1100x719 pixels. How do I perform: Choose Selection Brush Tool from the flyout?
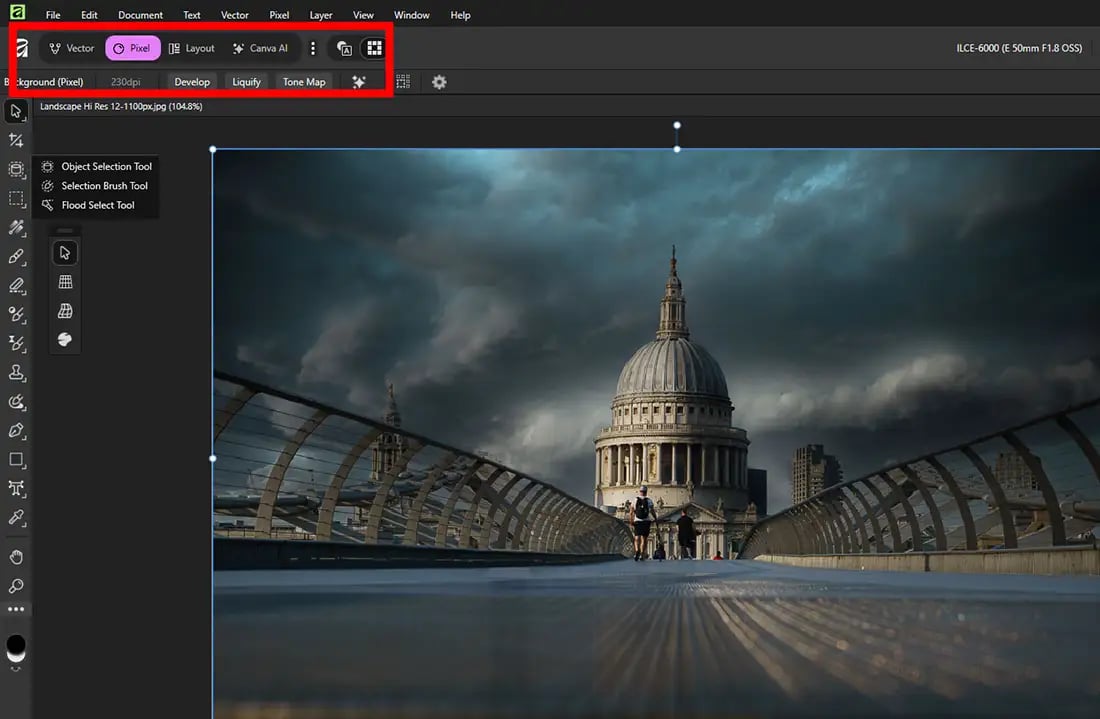coord(97,186)
